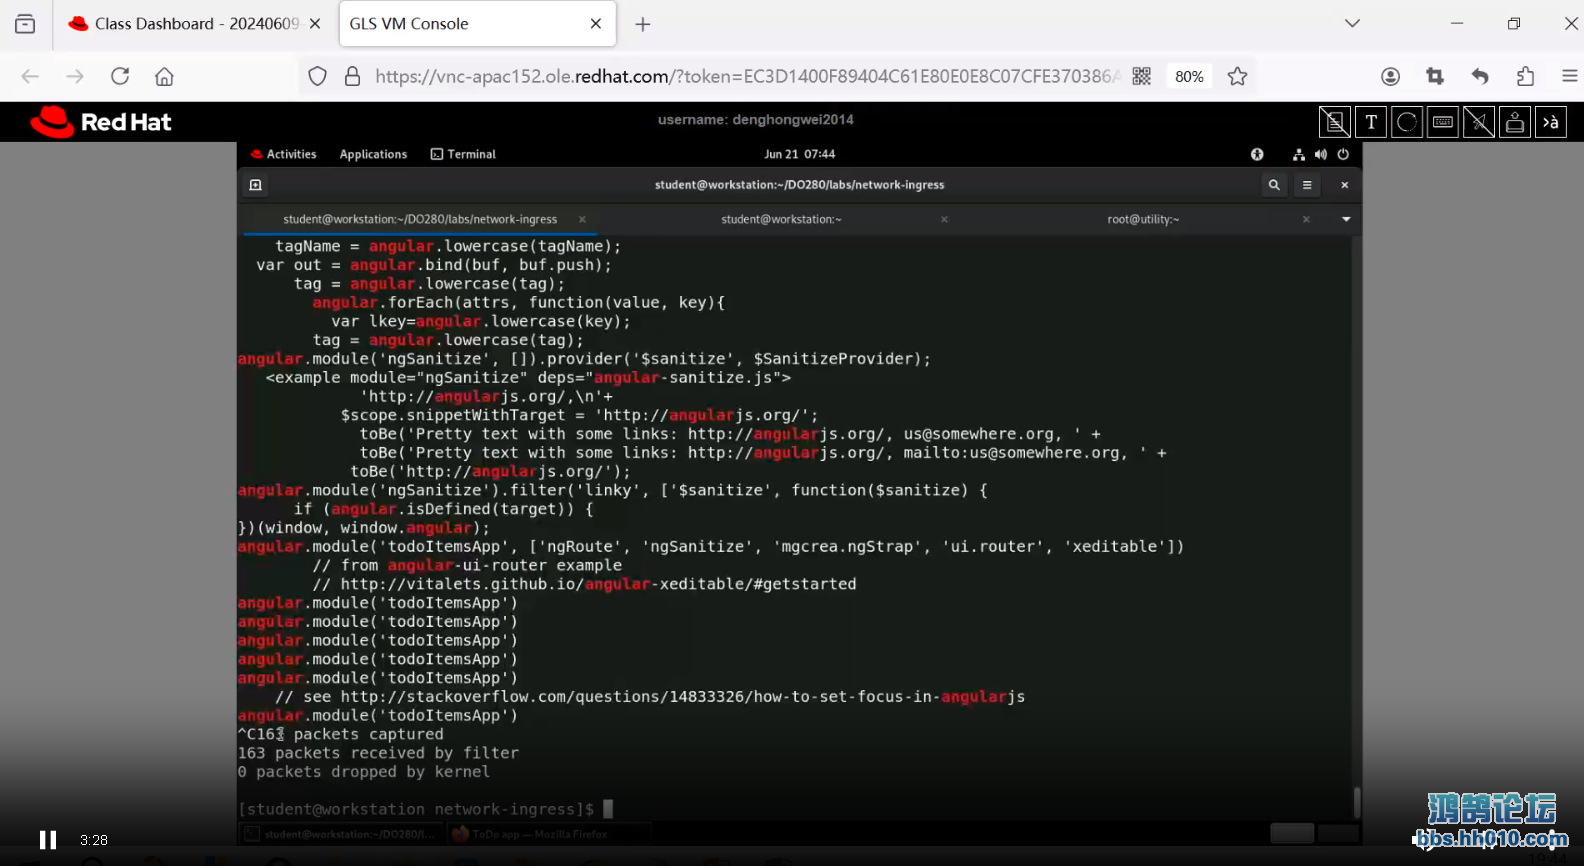
Task: Close the network-ingress terminal tab
Action: (582, 219)
